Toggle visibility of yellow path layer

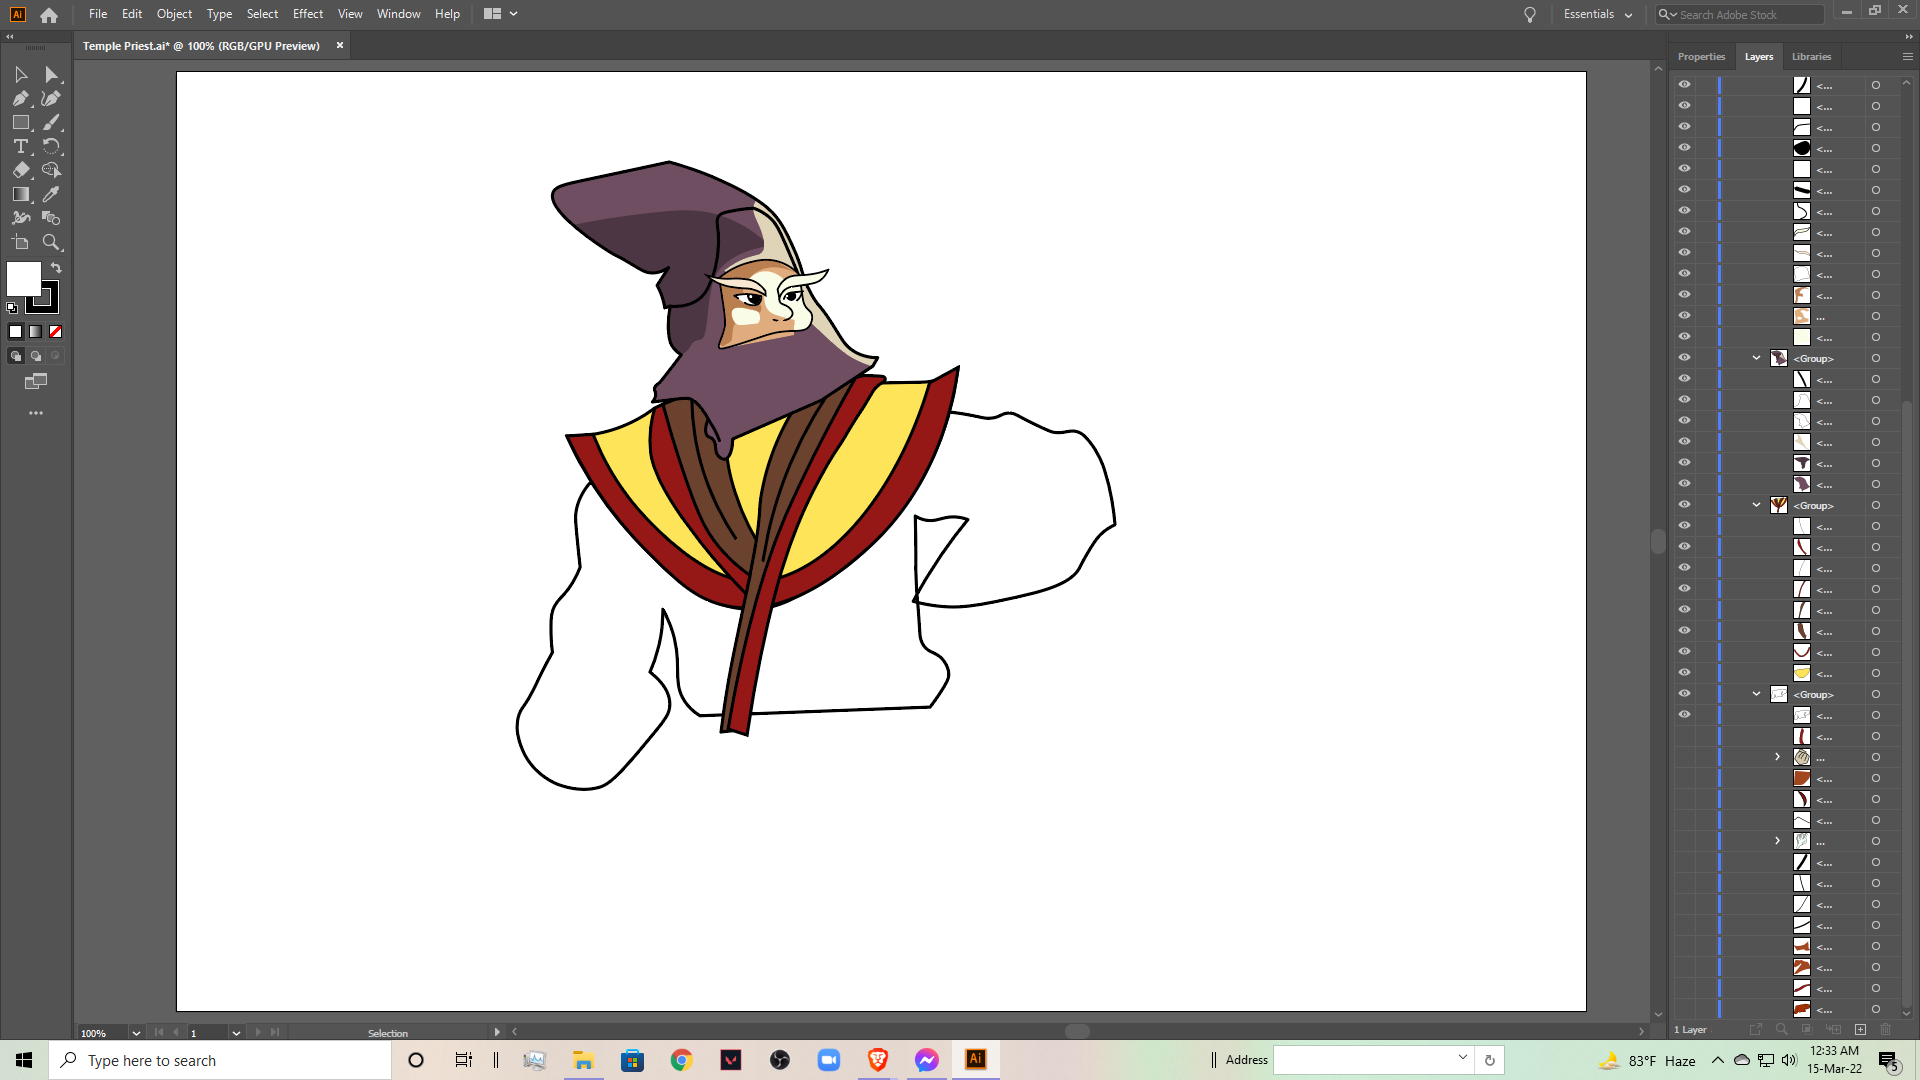[x=1684, y=673]
